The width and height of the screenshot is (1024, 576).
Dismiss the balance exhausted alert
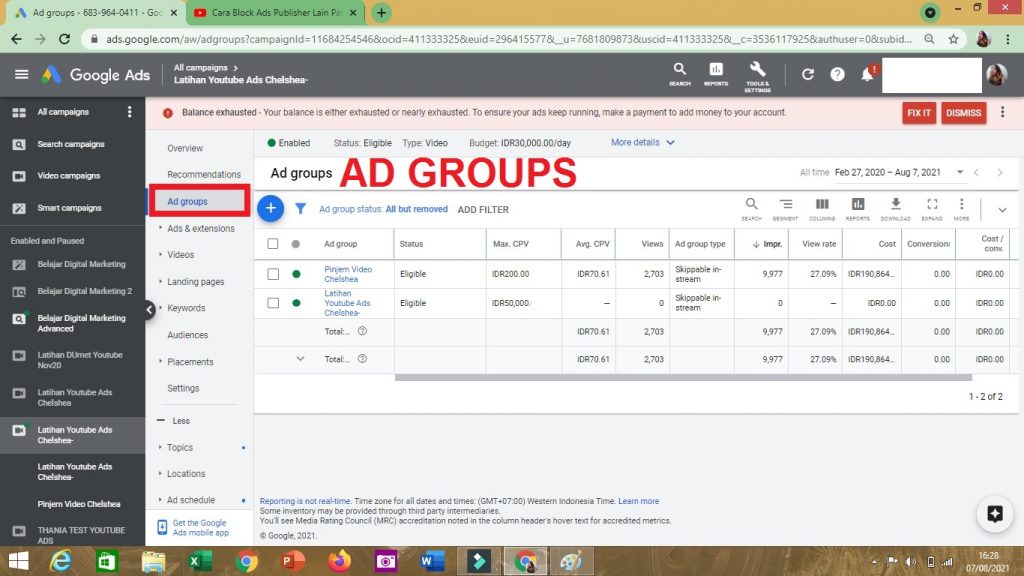(x=963, y=113)
